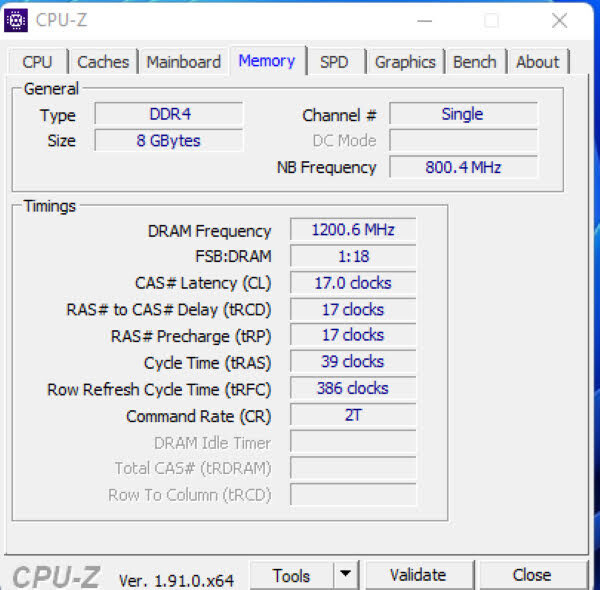
Task: Click the empty DRAM Idle Timer field
Action: [353, 442]
